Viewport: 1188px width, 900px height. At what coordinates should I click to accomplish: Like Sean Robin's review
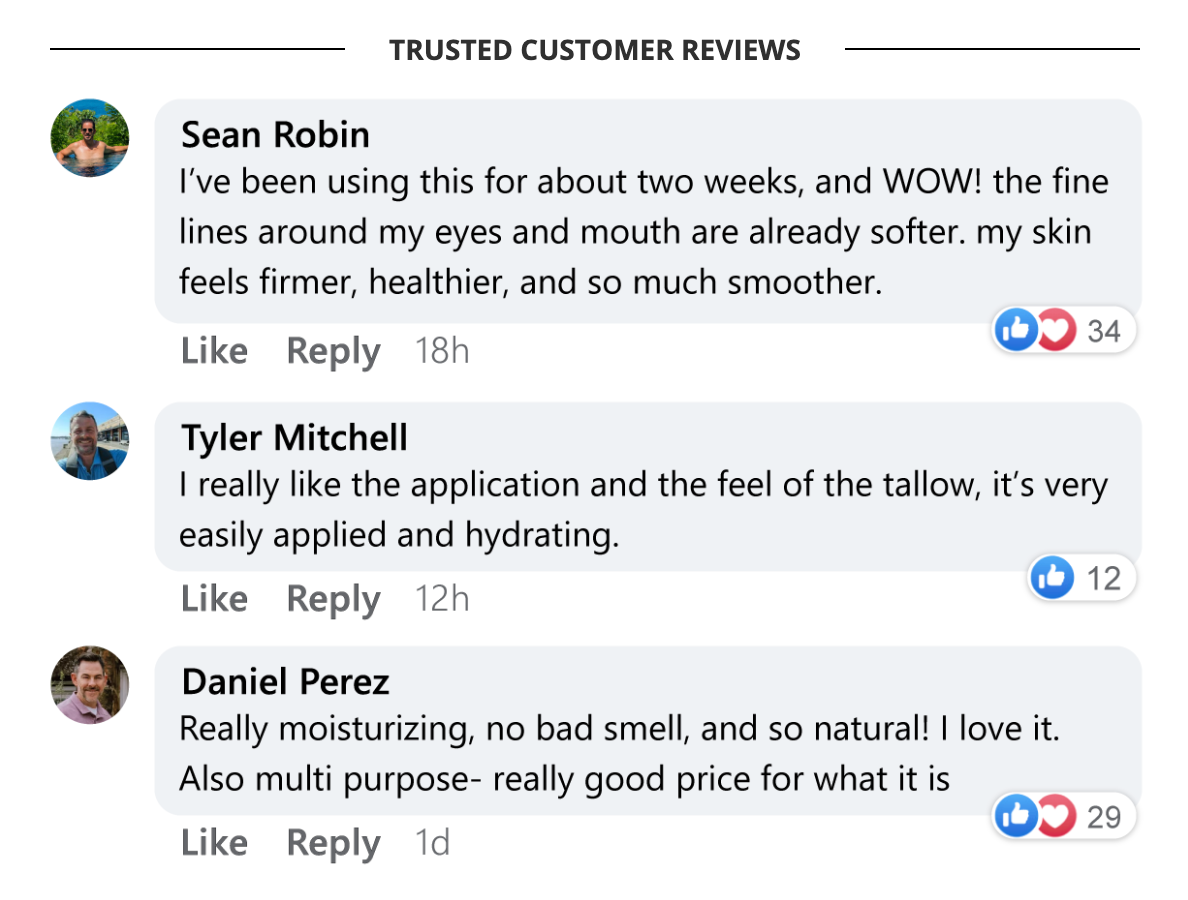(214, 351)
